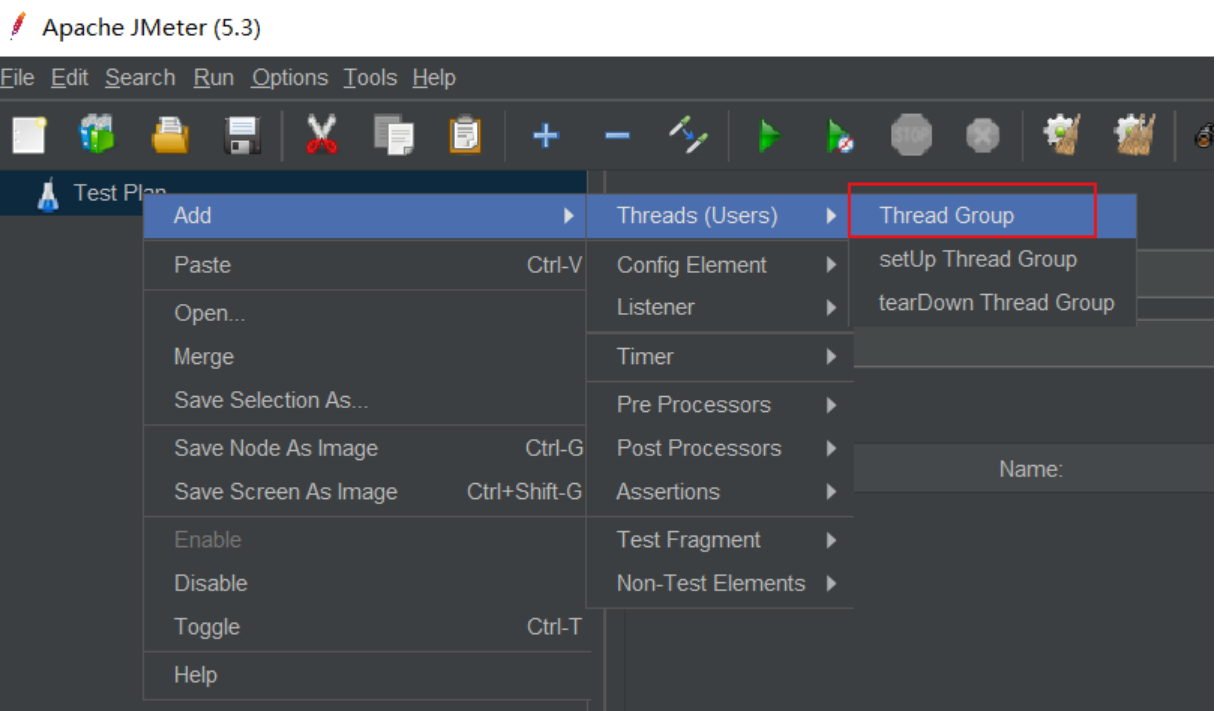Expand Config Element submenu
This screenshot has width=1217, height=711.
[719, 265]
